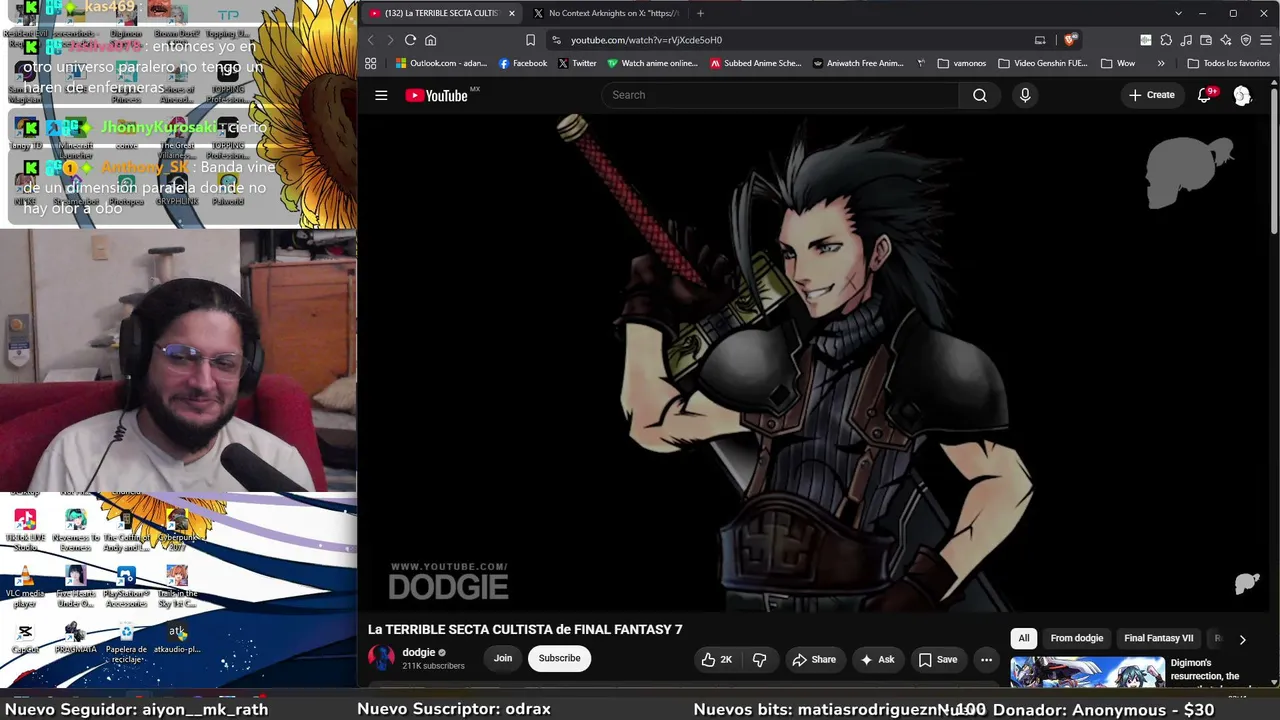Open Trails in the Sky desktop shortcut
The image size is (1280, 720).
pos(177,587)
